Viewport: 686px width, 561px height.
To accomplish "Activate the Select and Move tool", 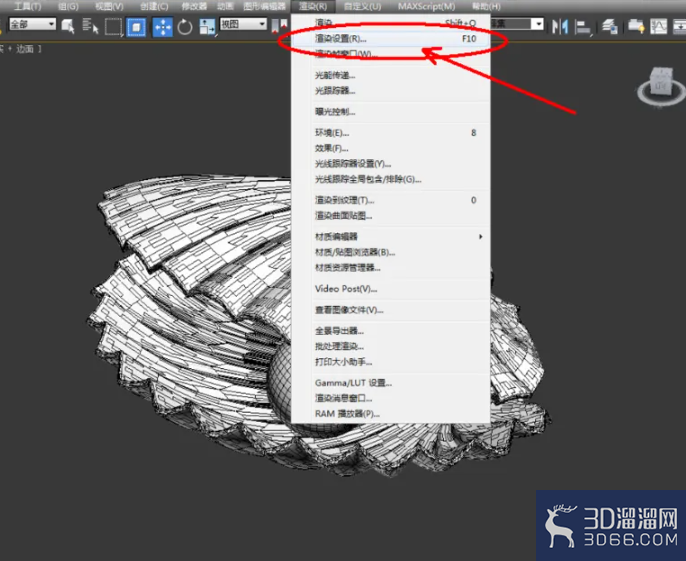I will click(163, 27).
